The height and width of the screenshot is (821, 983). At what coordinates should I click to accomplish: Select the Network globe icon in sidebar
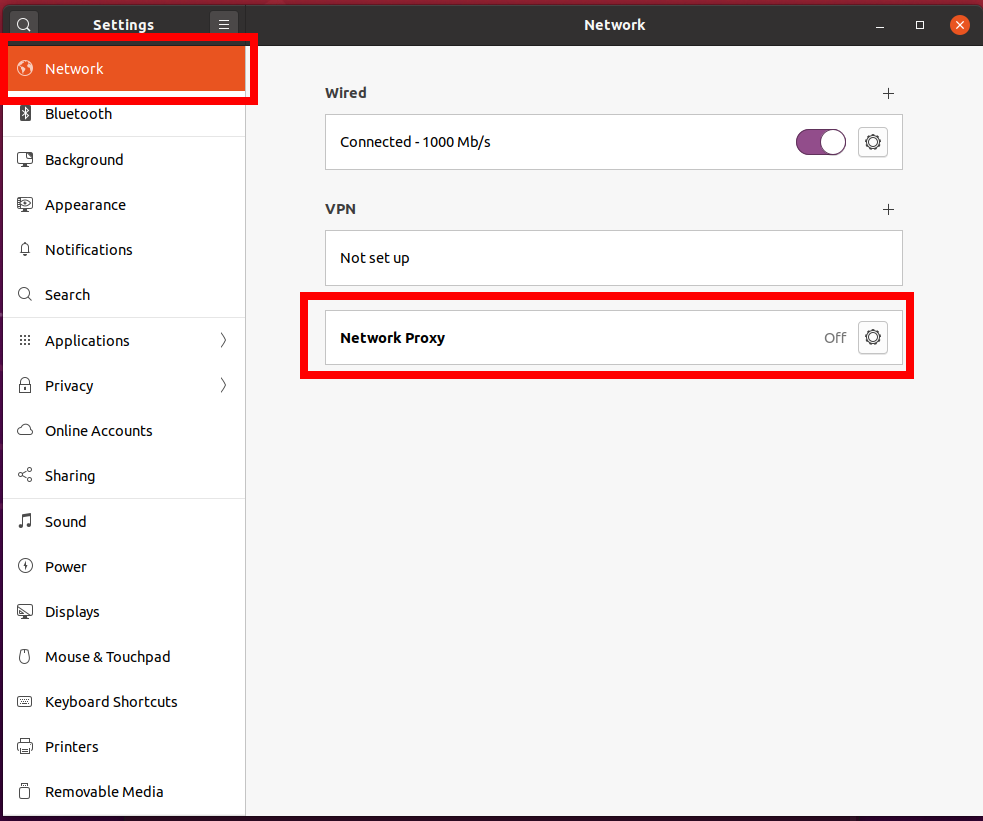point(25,69)
